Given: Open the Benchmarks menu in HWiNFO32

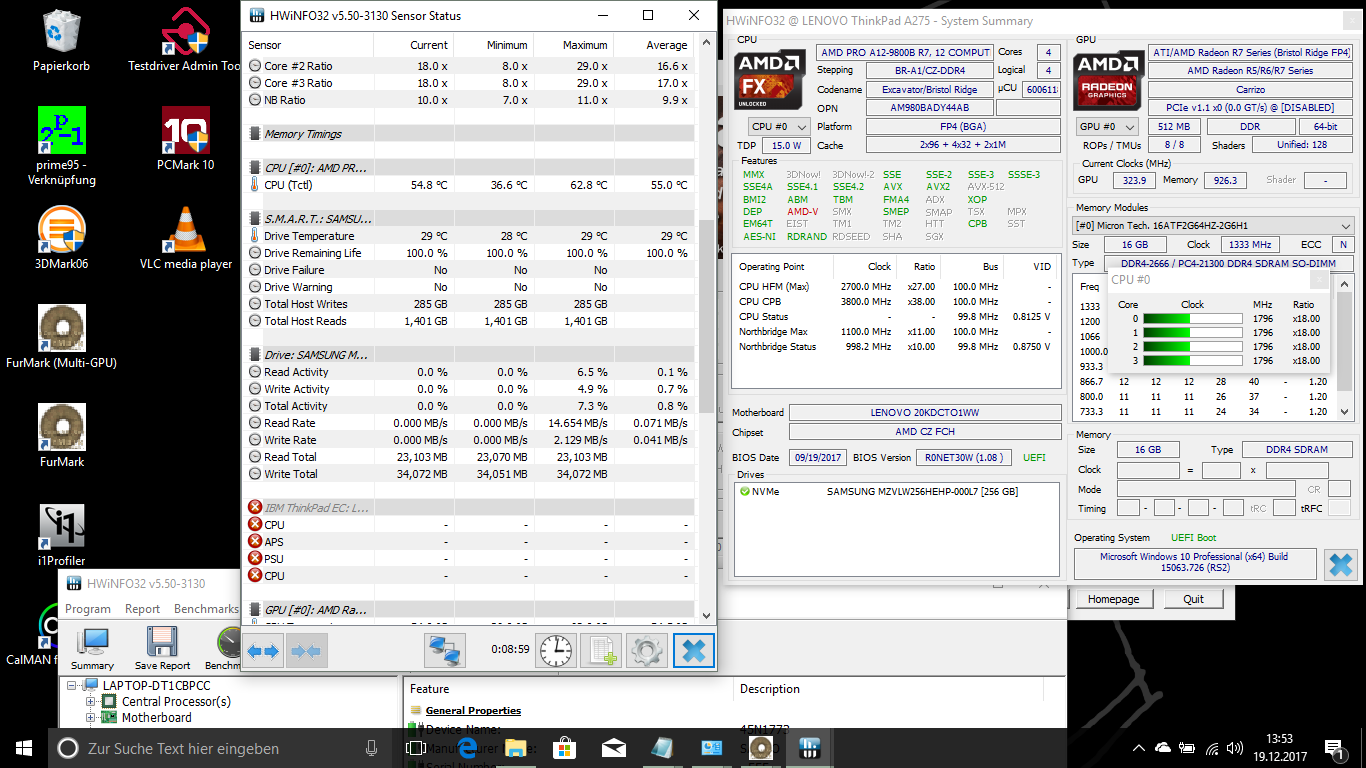Looking at the screenshot, I should pos(206,609).
